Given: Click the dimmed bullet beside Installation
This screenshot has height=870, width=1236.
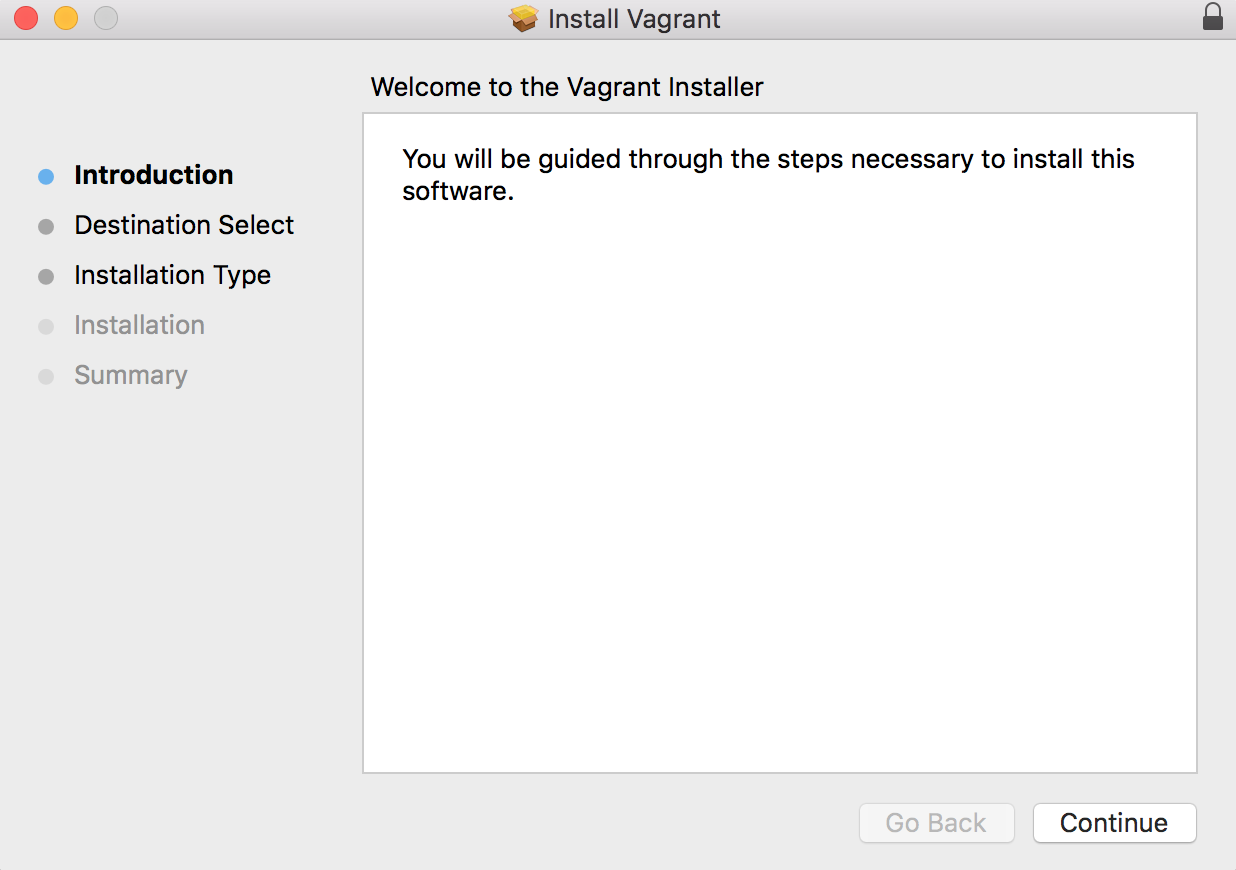Looking at the screenshot, I should 46,327.
